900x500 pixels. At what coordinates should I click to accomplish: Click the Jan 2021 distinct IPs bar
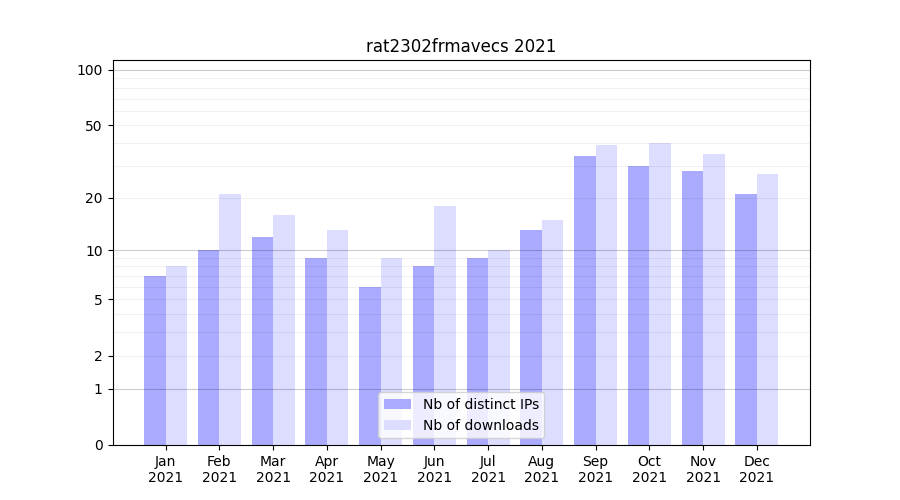(155, 360)
